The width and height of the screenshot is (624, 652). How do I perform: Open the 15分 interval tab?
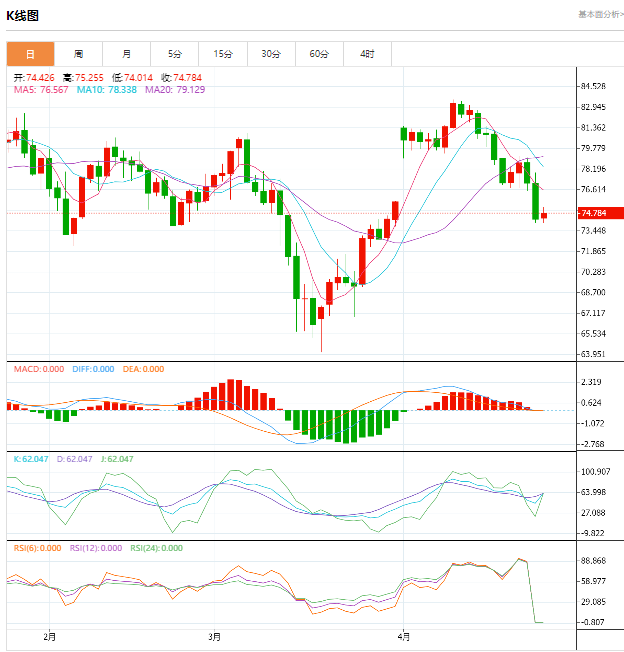pos(223,54)
